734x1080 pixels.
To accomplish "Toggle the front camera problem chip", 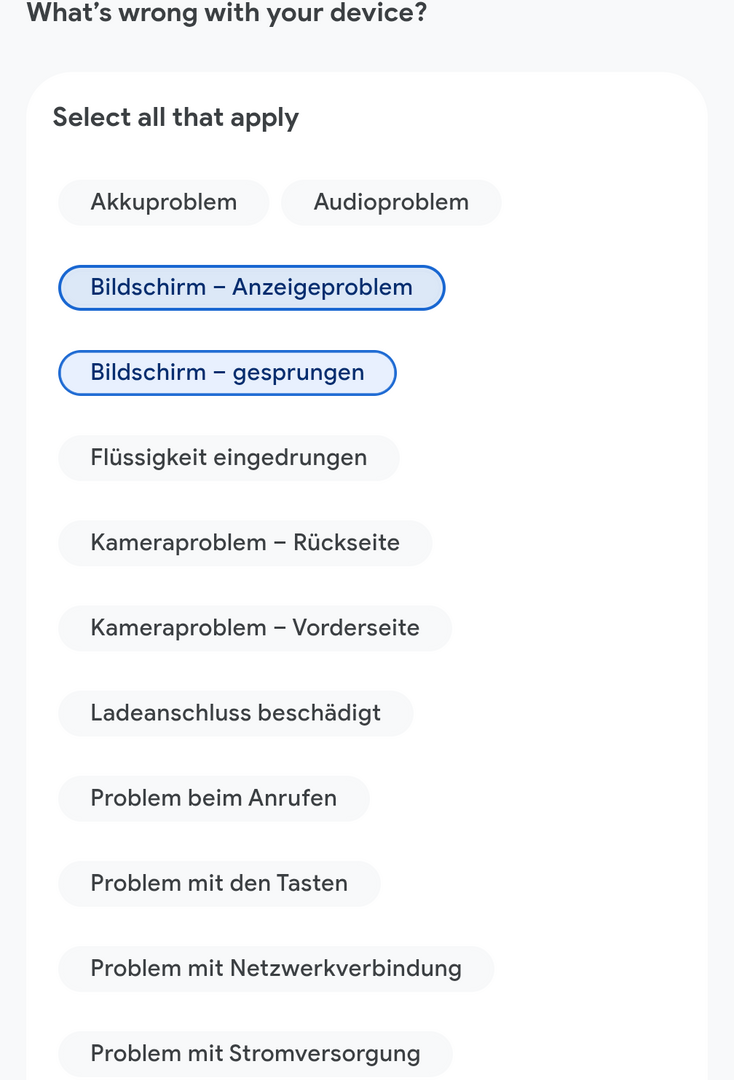I will [255, 628].
